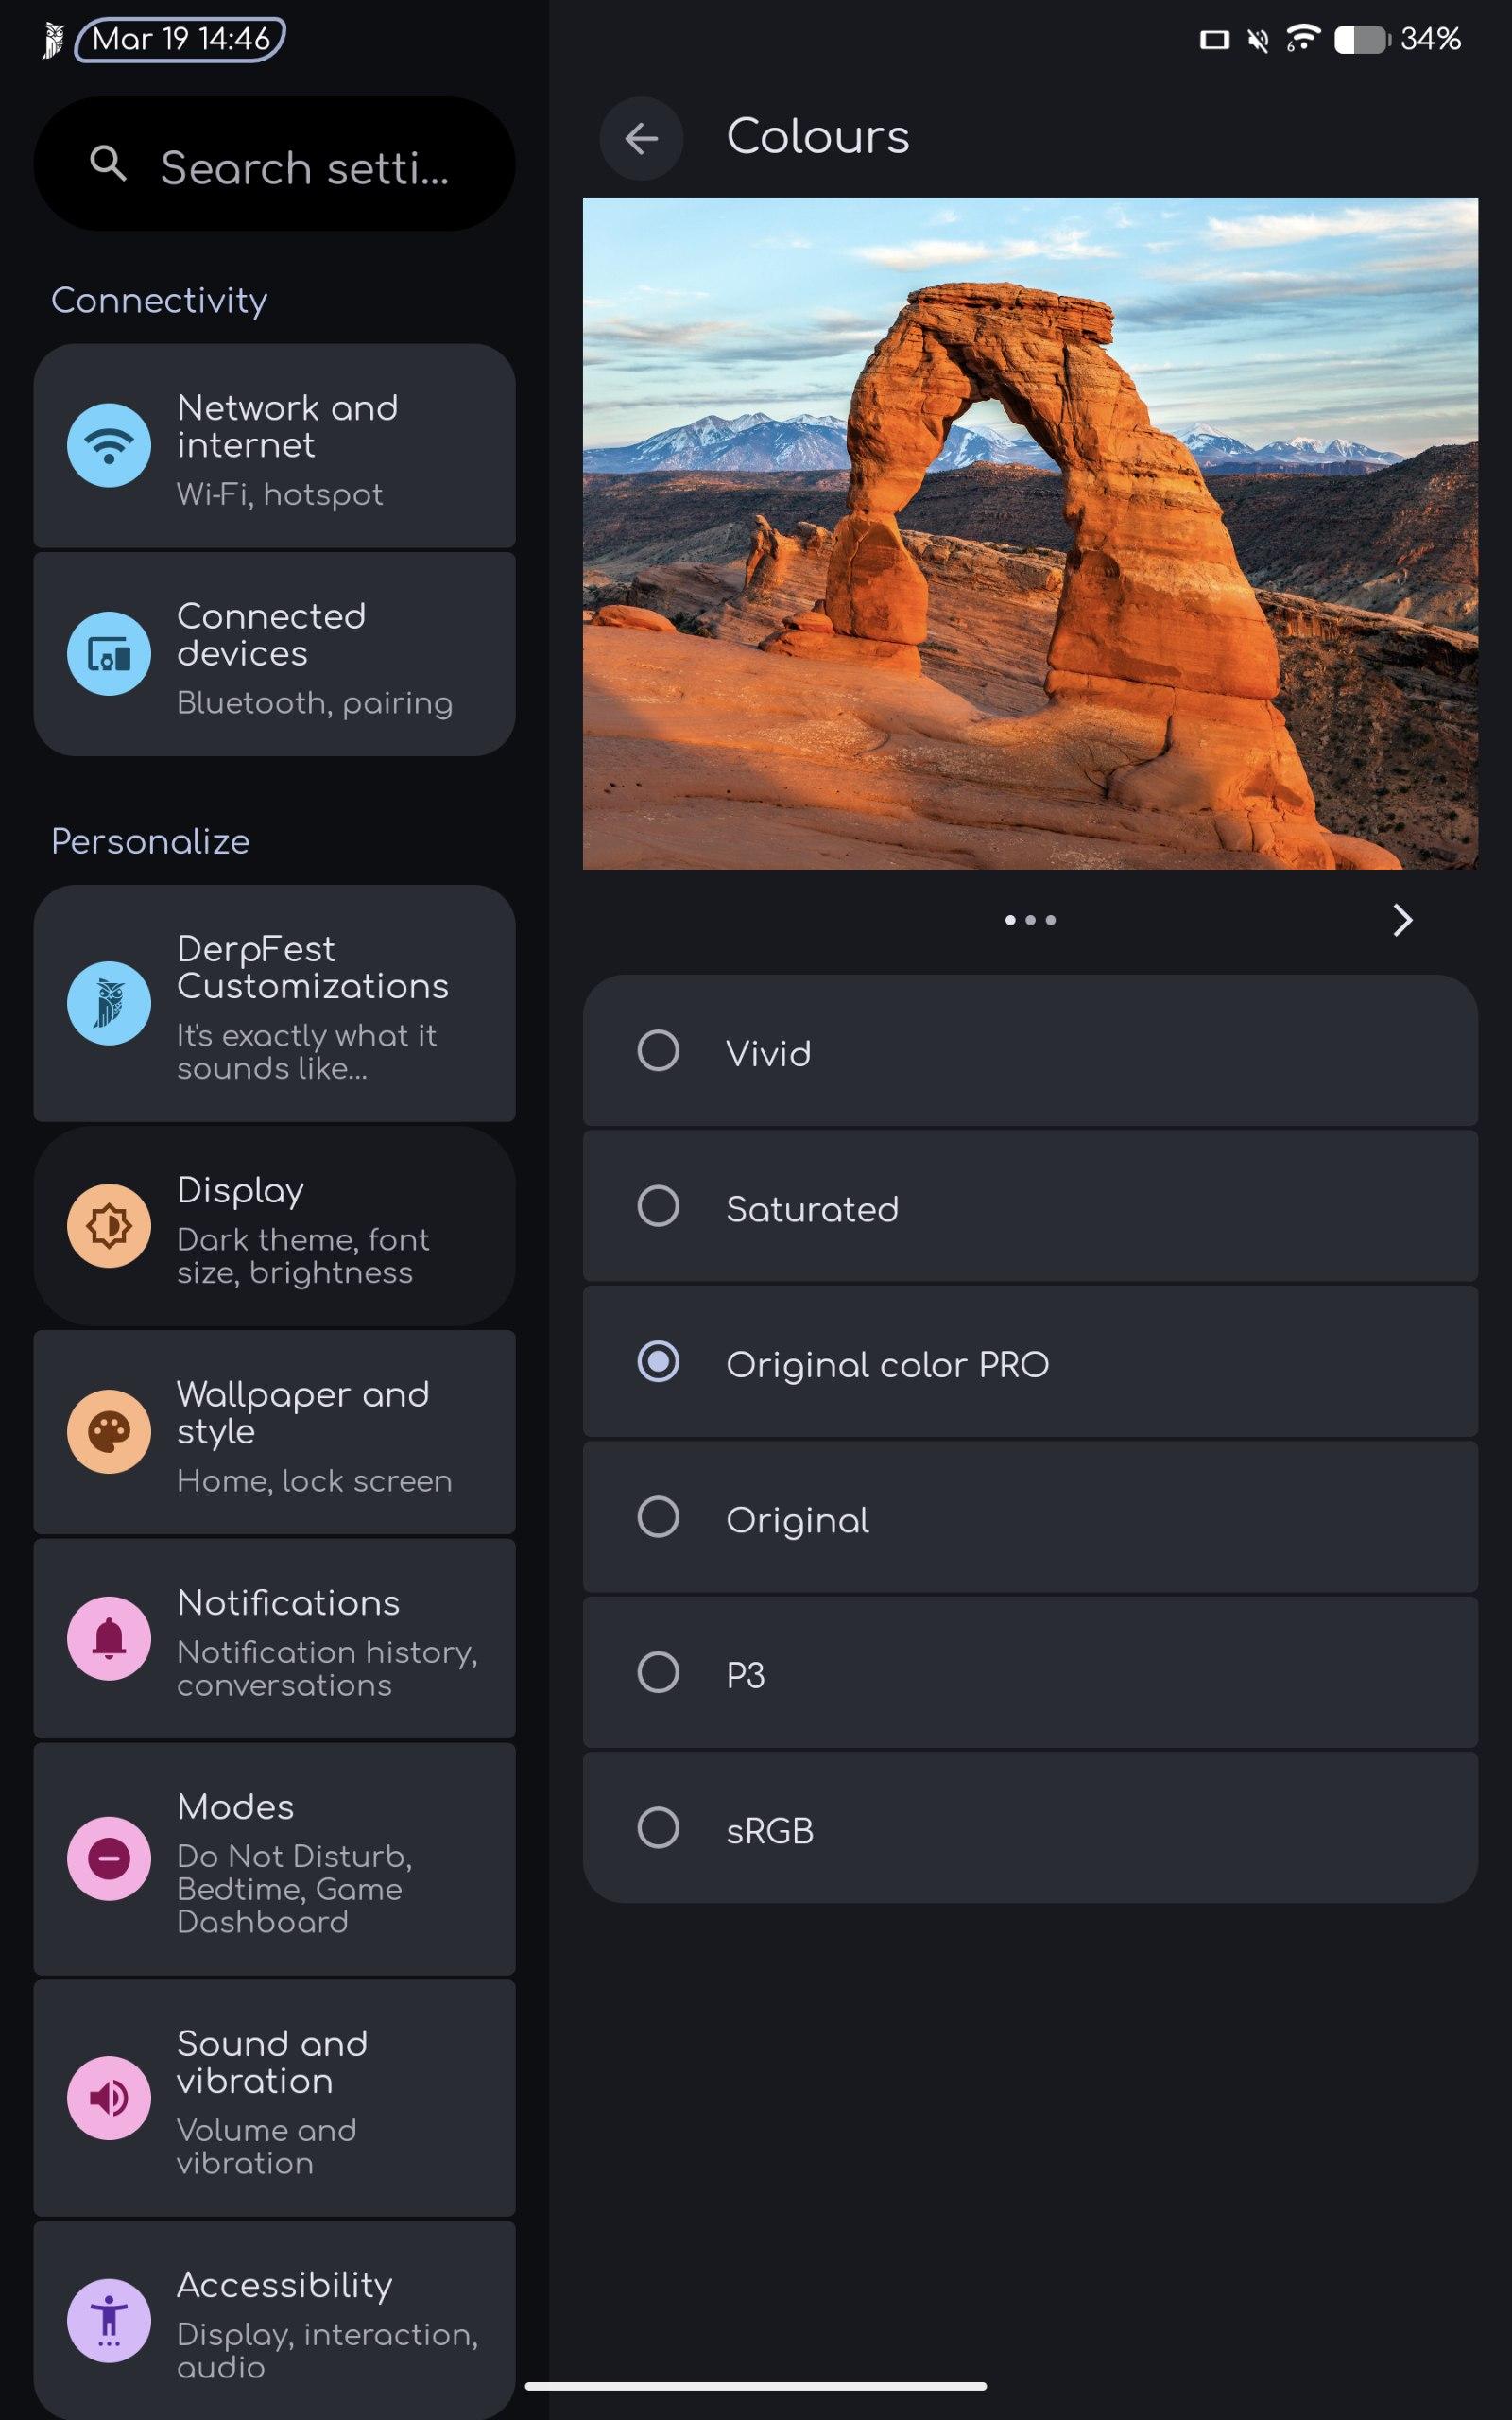This screenshot has width=1512, height=2420.
Task: Tap the Search settings field
Action: [274, 164]
